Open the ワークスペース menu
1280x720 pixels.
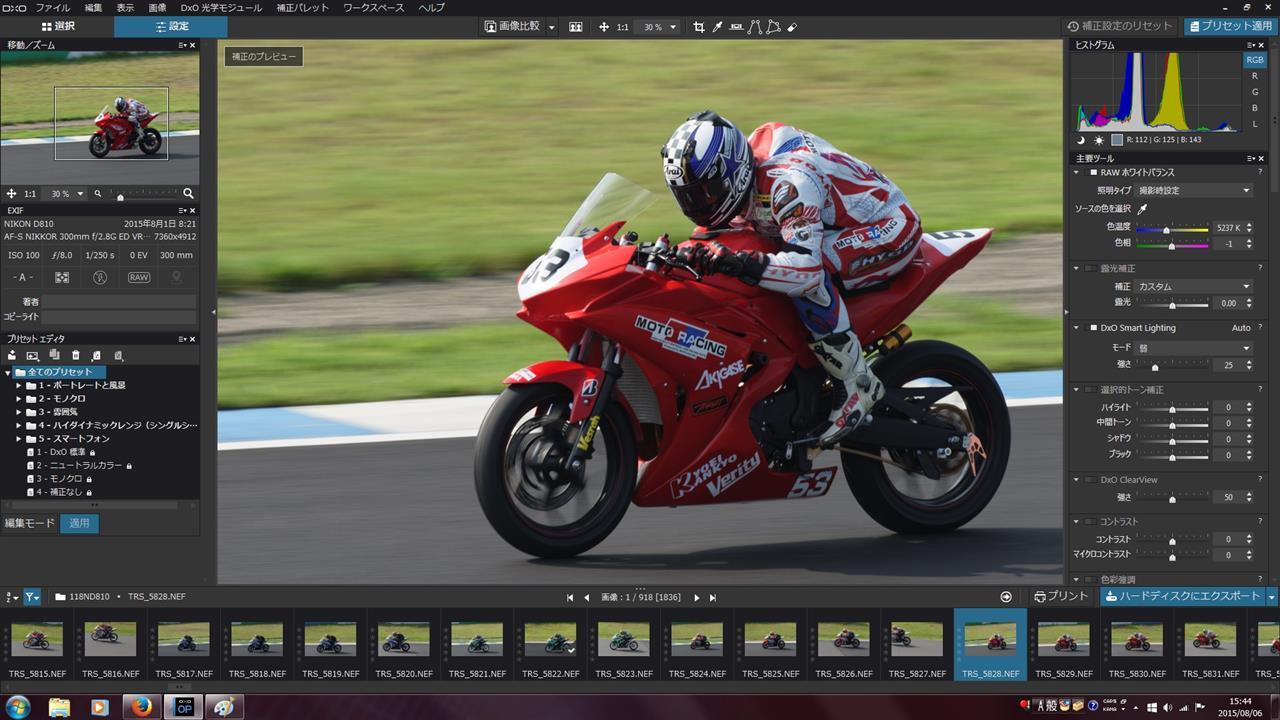[x=373, y=7]
